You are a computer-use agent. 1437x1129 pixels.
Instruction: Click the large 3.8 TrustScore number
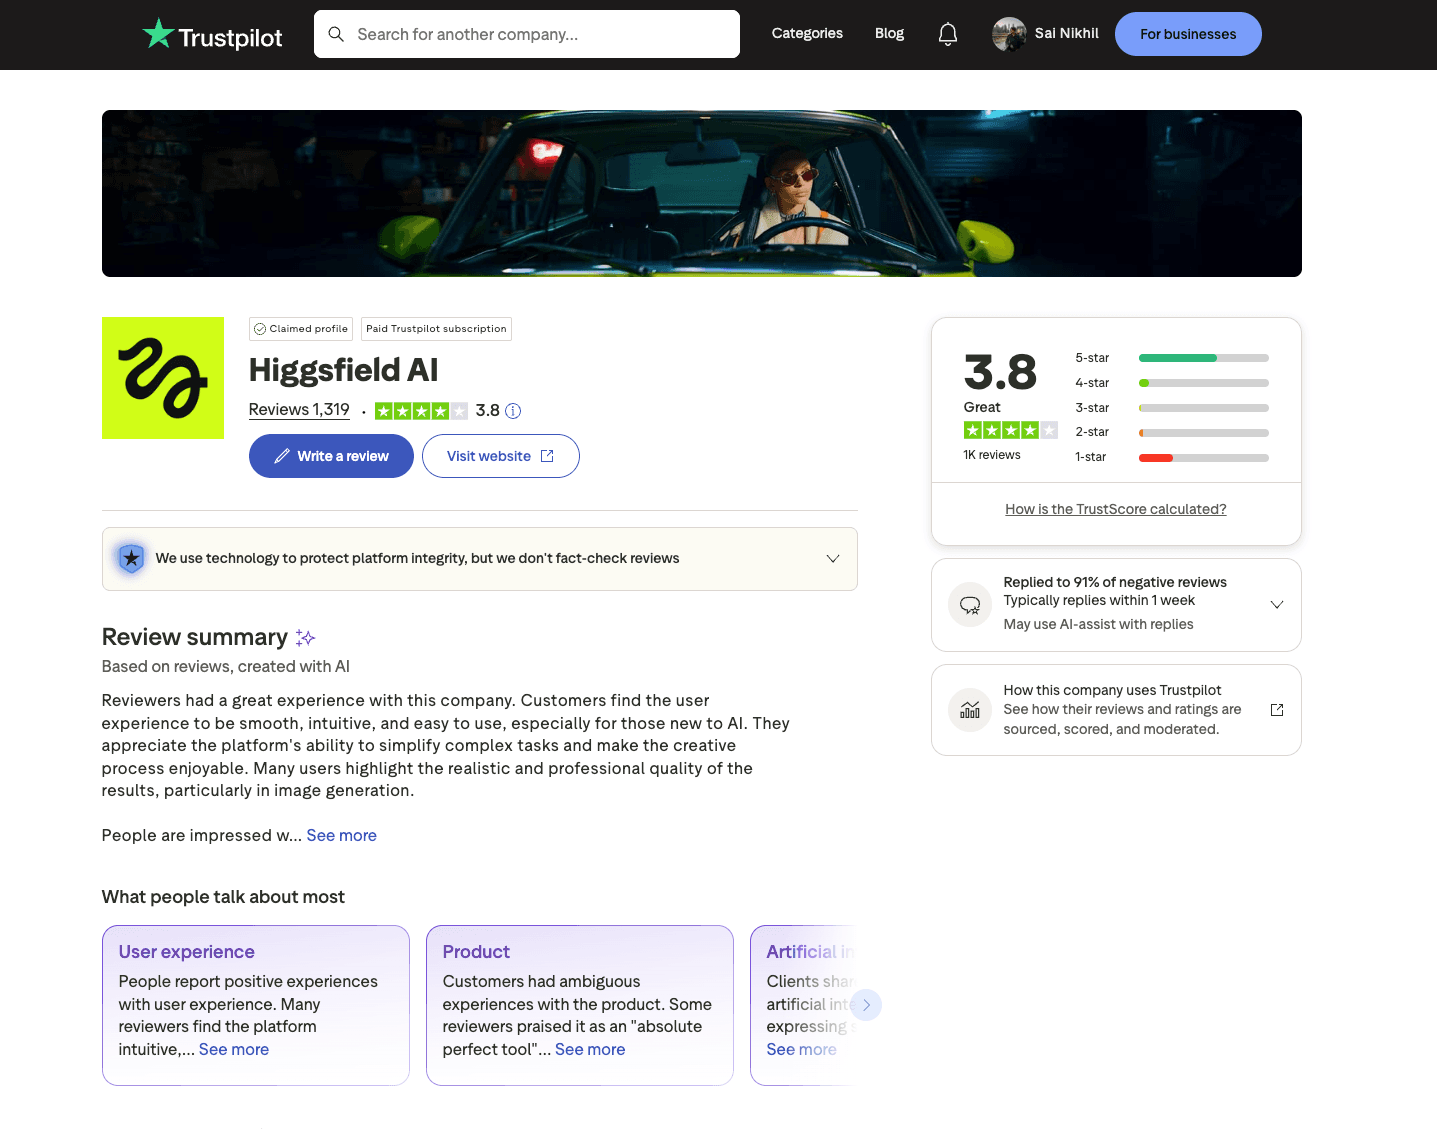pos(1000,373)
